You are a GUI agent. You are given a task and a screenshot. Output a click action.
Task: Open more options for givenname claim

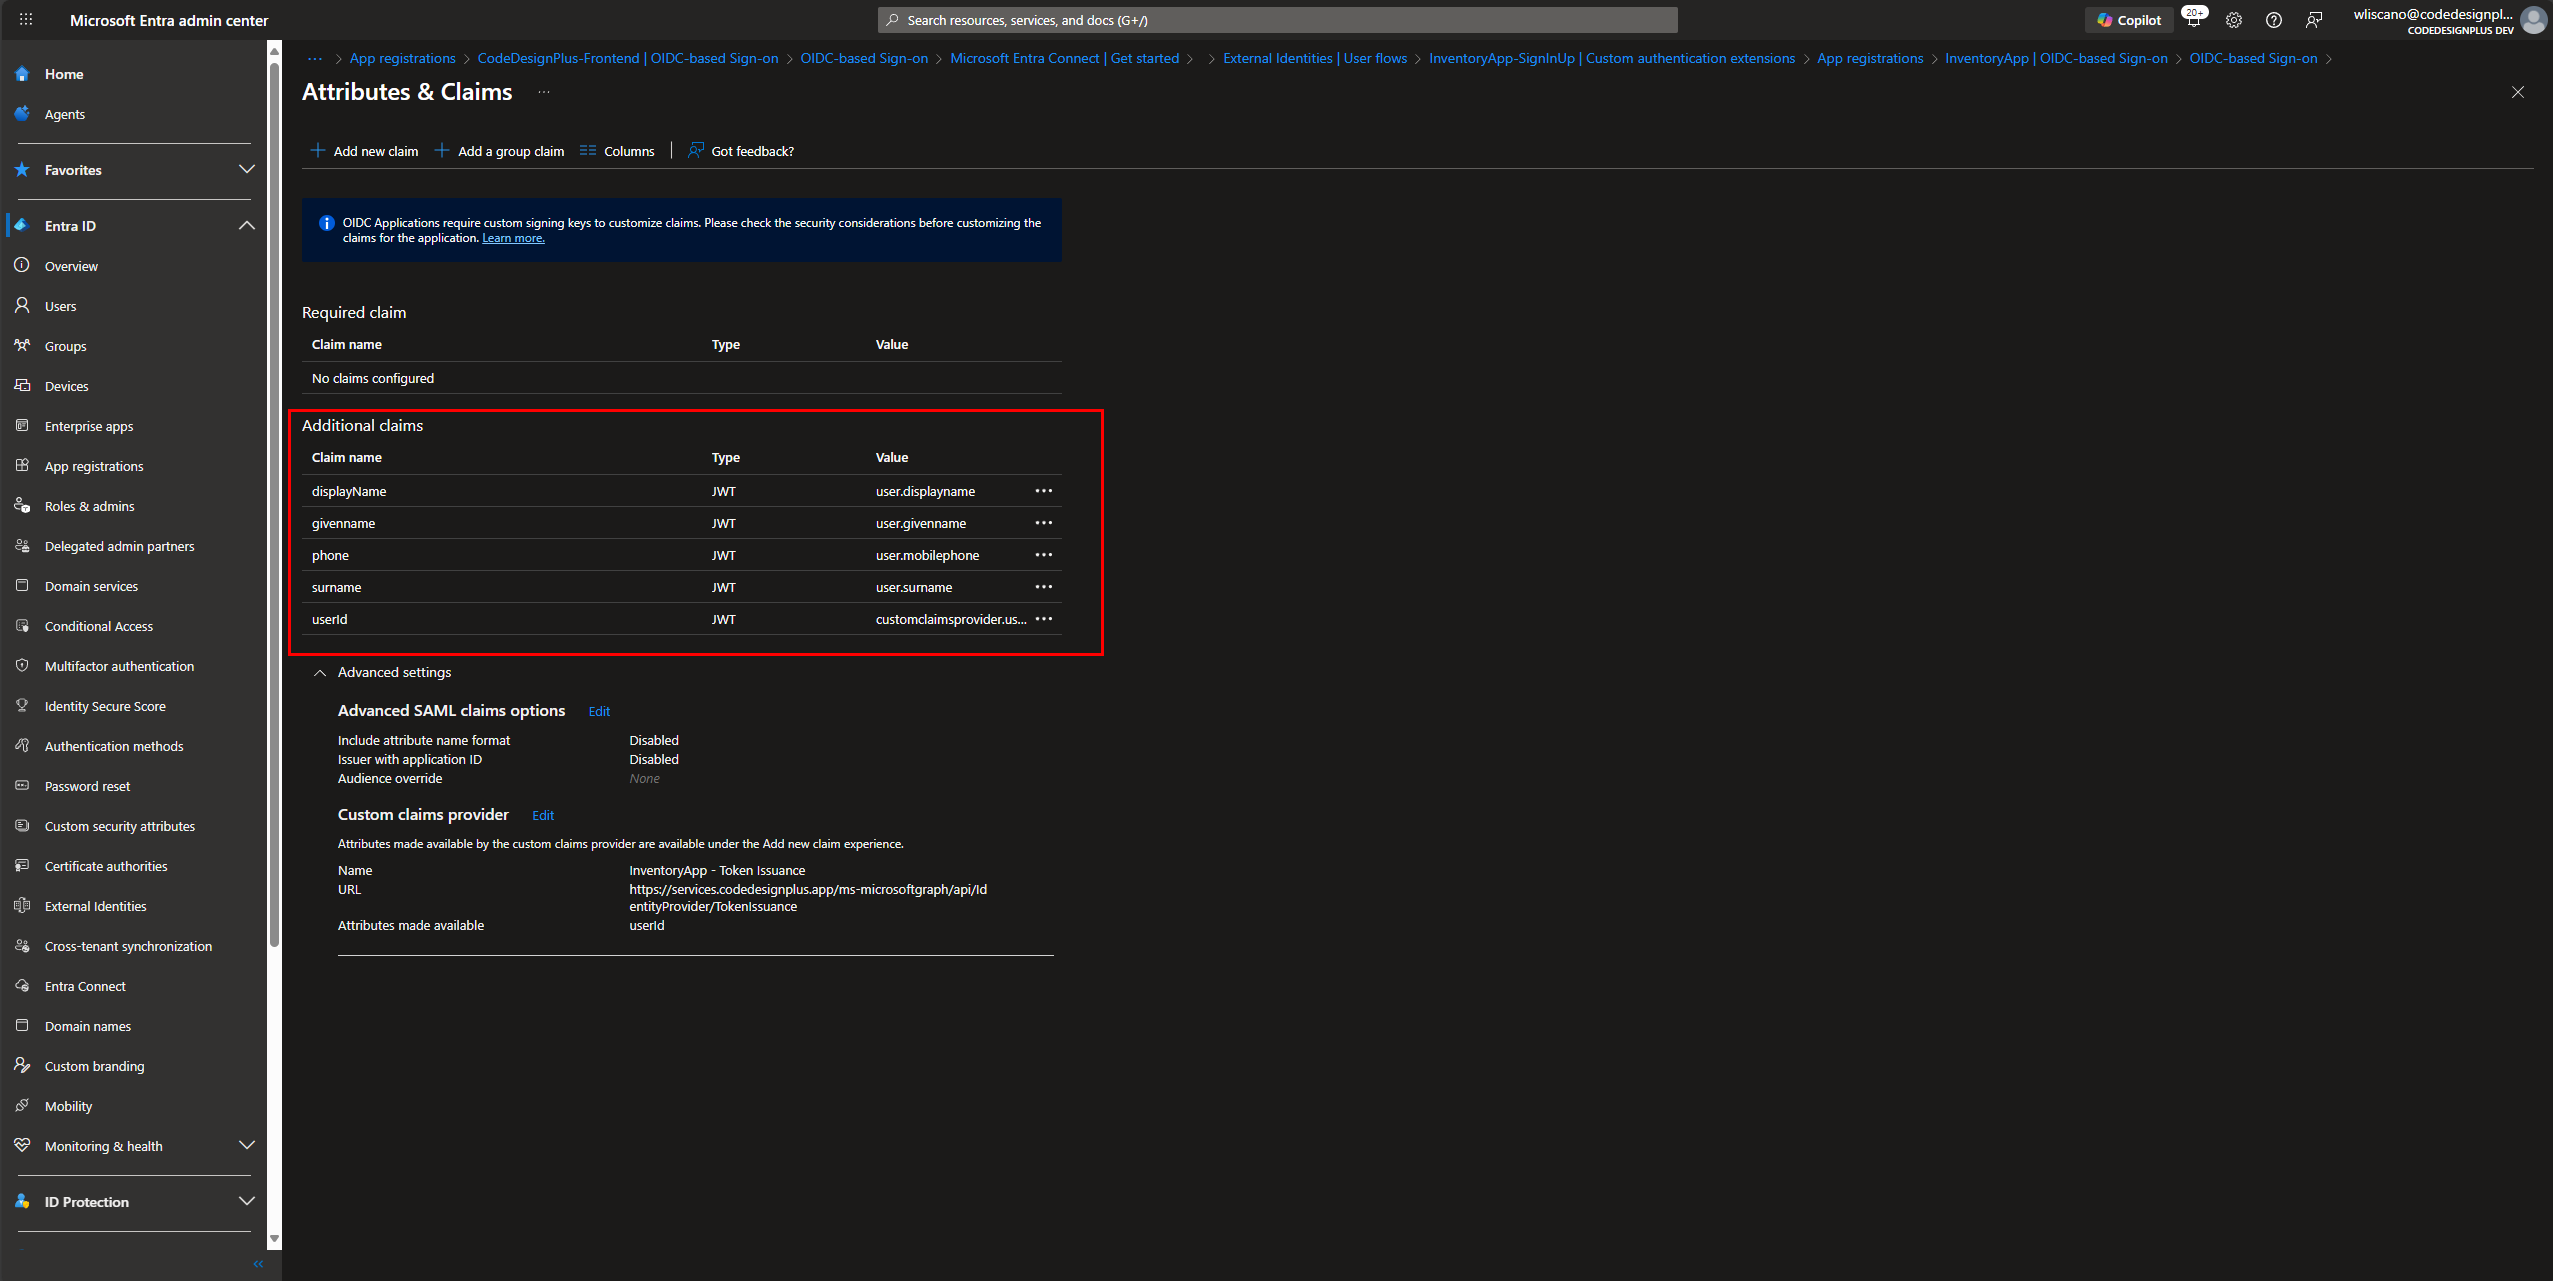(1044, 523)
